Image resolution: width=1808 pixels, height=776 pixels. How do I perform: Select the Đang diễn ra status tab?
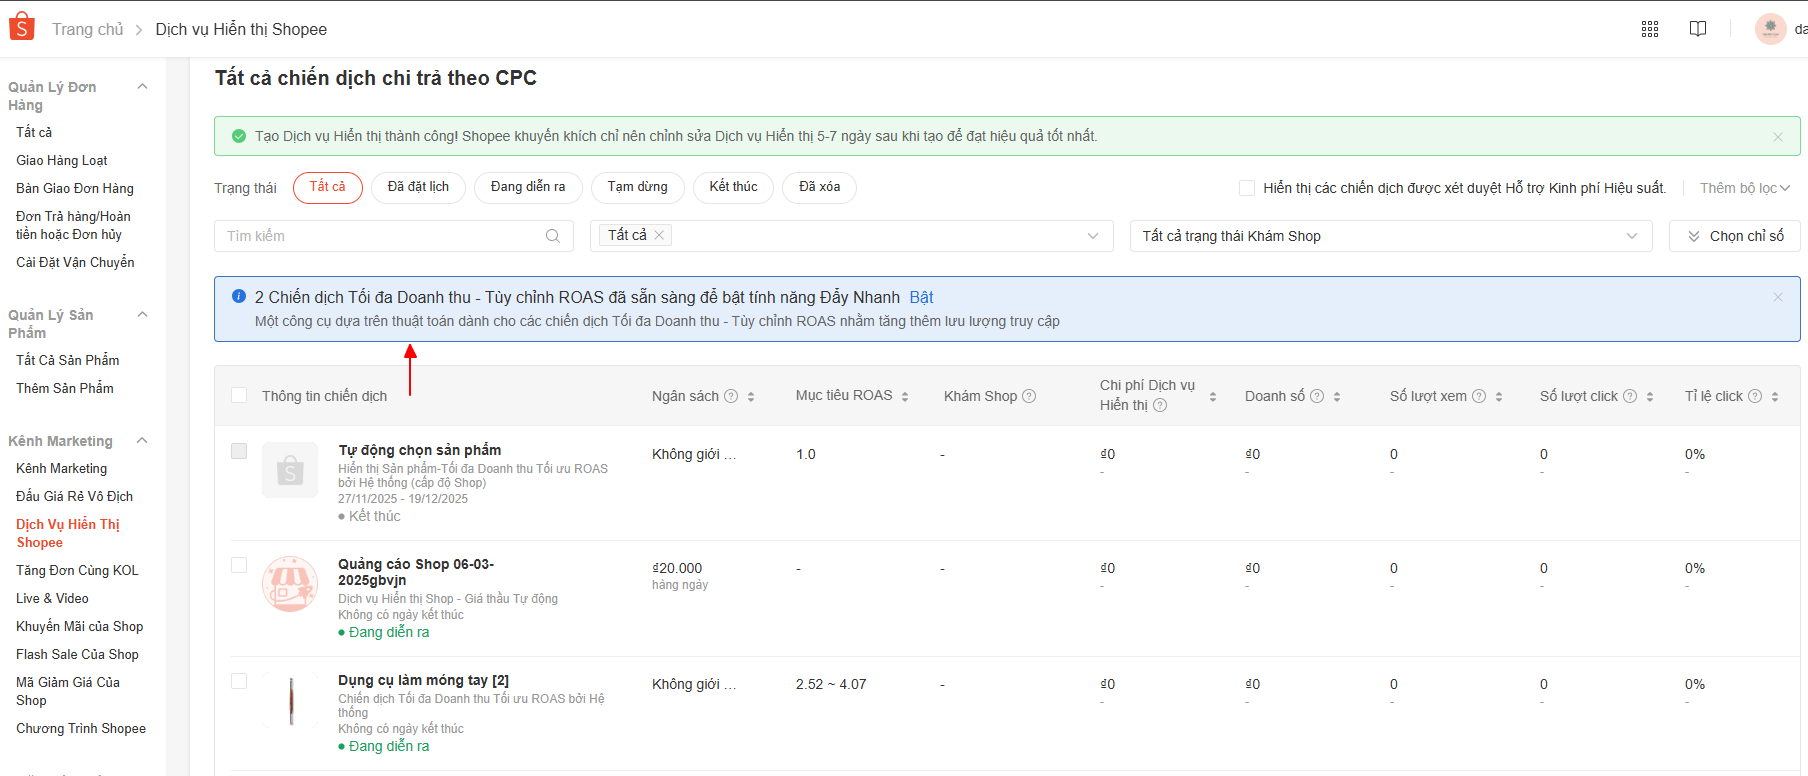coord(528,187)
